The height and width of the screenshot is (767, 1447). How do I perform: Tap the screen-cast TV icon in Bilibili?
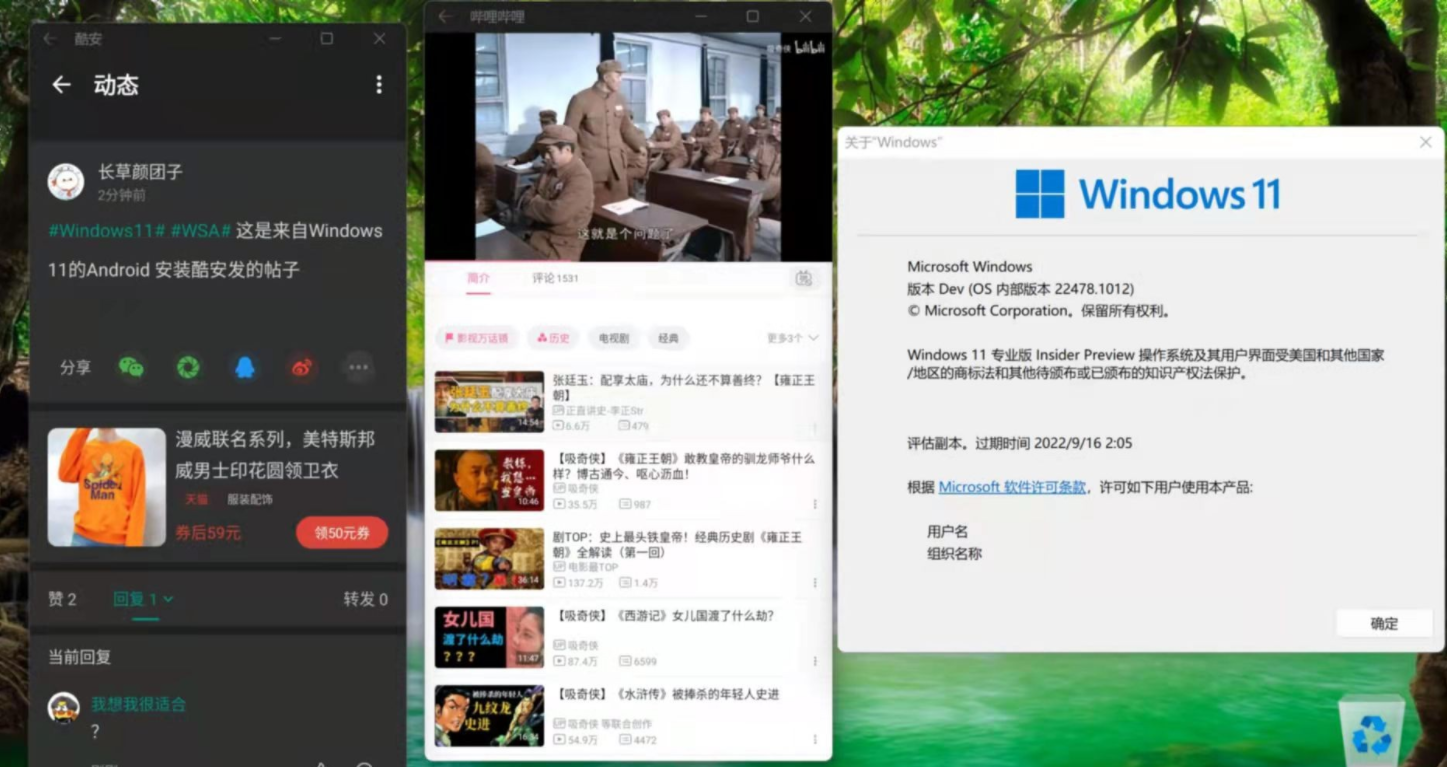pos(803,280)
